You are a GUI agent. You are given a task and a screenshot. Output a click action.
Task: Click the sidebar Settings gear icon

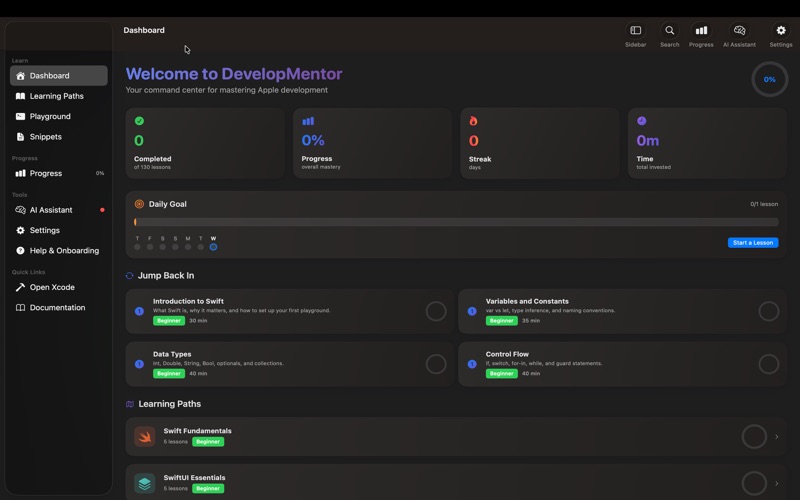pos(20,230)
